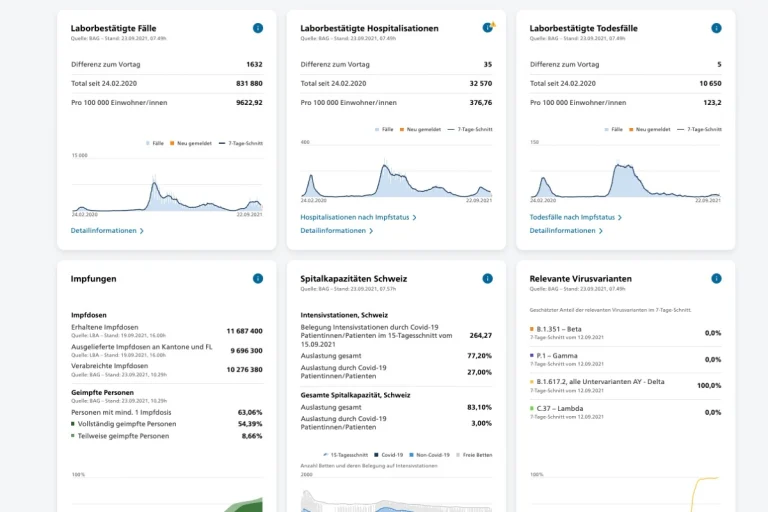Select the 54,39% Vollständig geimpfte value
768x512 pixels.
coord(250,424)
